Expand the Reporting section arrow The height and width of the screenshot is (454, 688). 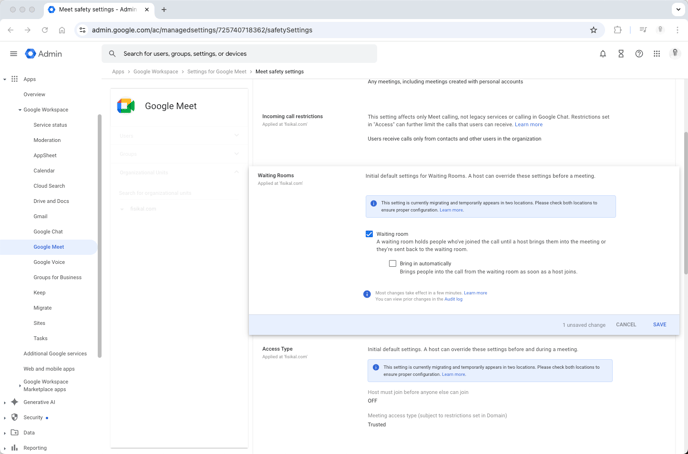[x=5, y=448]
